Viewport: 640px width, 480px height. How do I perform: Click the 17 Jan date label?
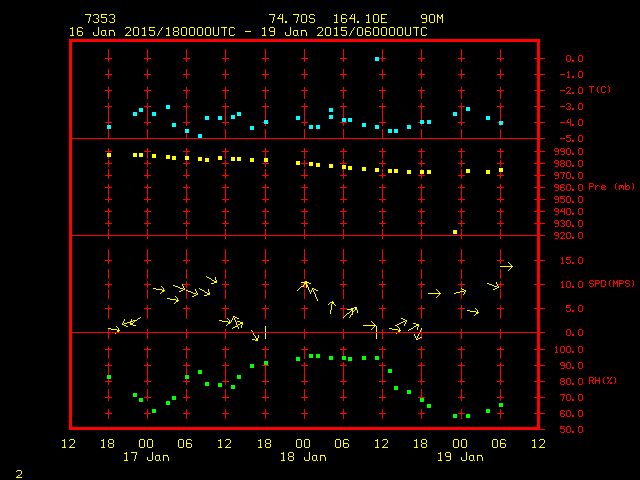[x=145, y=456]
